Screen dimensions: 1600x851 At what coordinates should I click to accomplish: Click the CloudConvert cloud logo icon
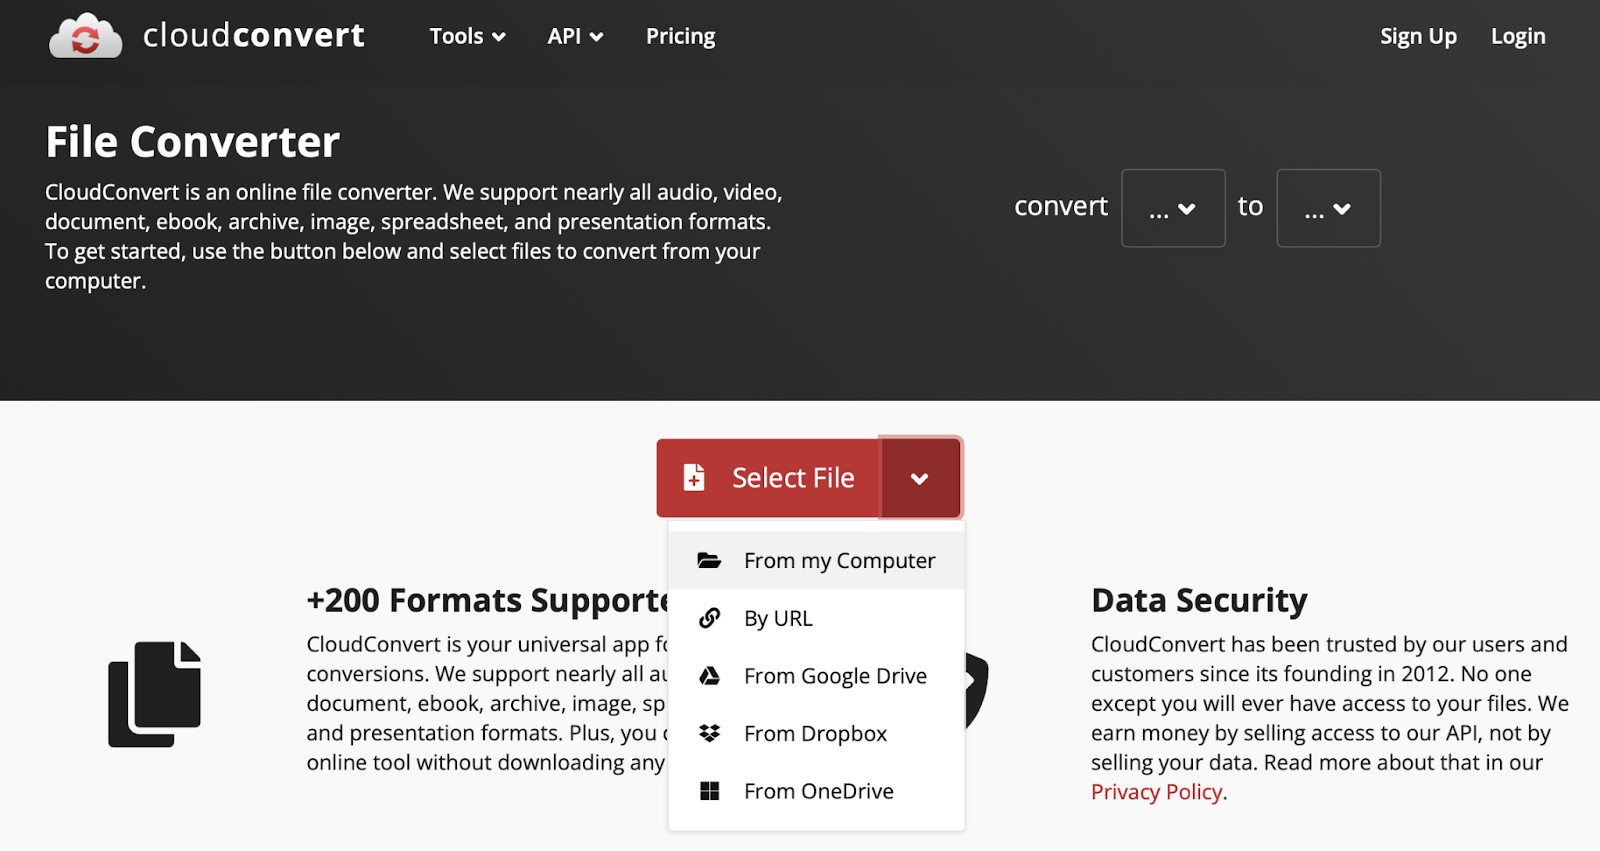(85, 36)
